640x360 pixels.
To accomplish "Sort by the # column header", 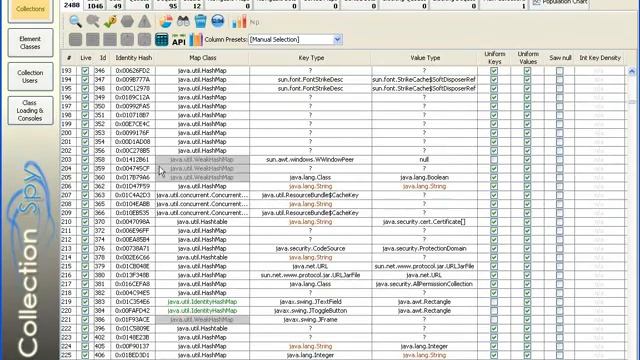I will [69, 58].
